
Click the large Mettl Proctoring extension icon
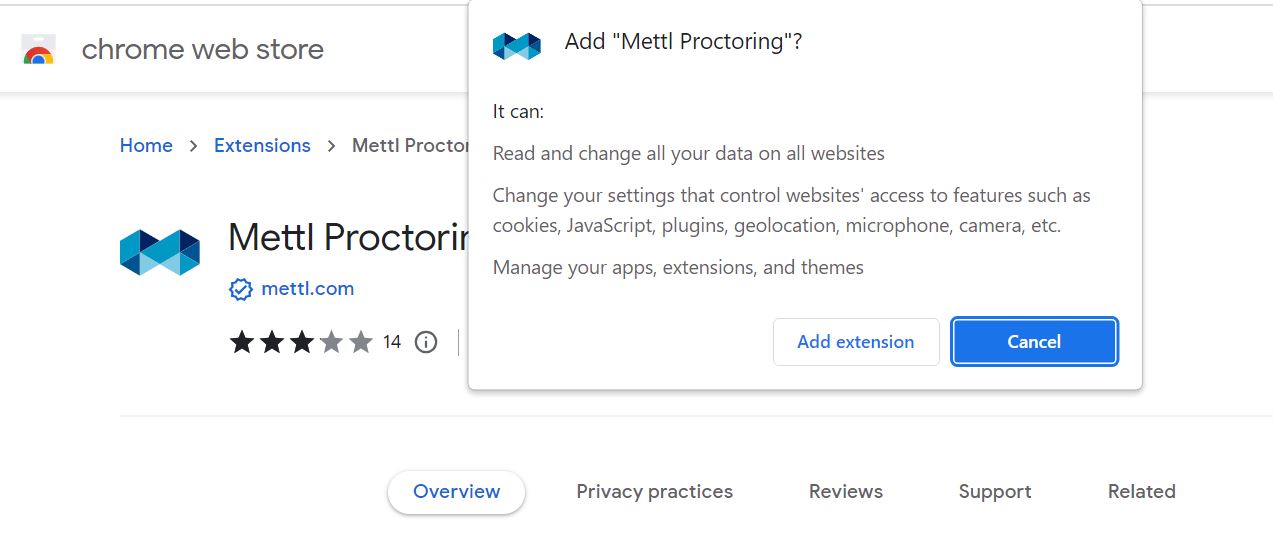(x=160, y=252)
